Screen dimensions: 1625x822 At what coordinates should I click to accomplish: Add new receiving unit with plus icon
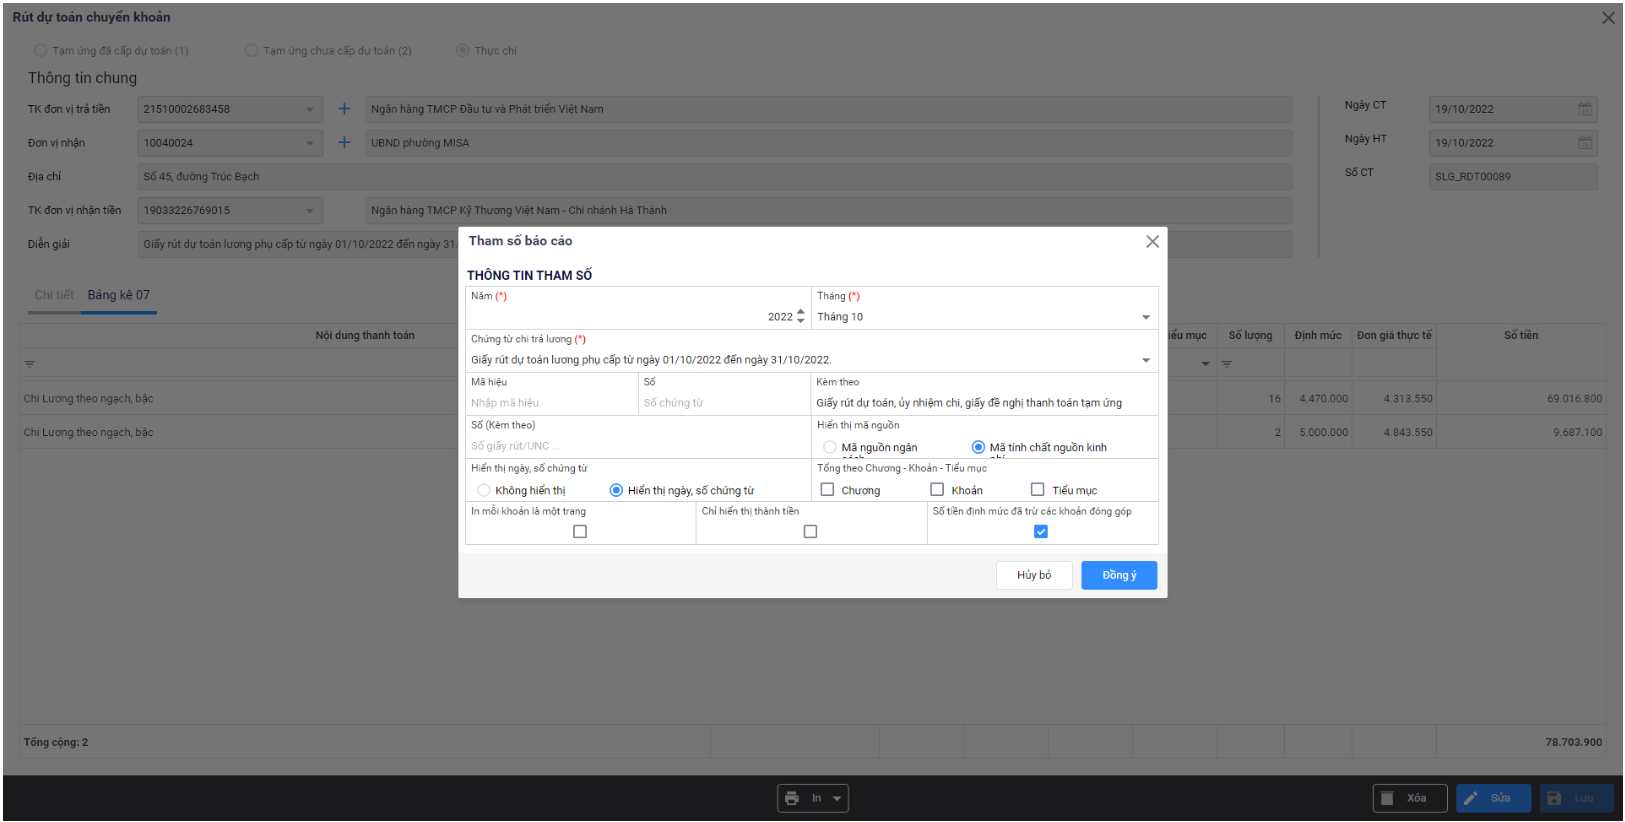pyautogui.click(x=344, y=143)
